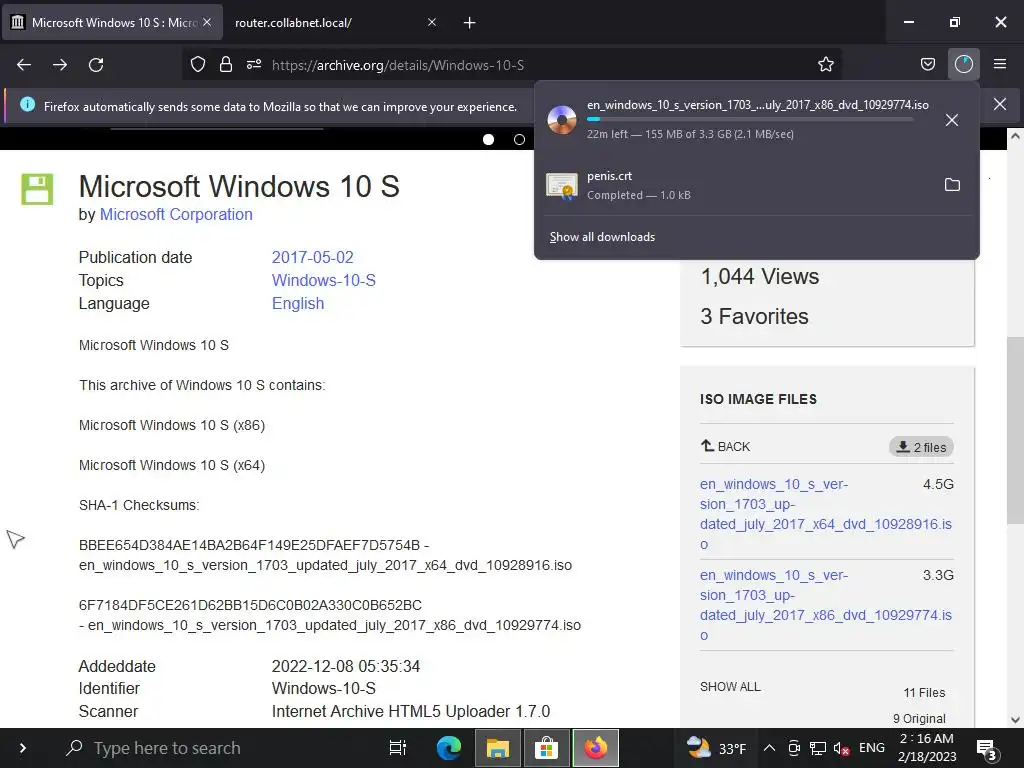
Task: Download all 2 files button
Action: point(921,447)
